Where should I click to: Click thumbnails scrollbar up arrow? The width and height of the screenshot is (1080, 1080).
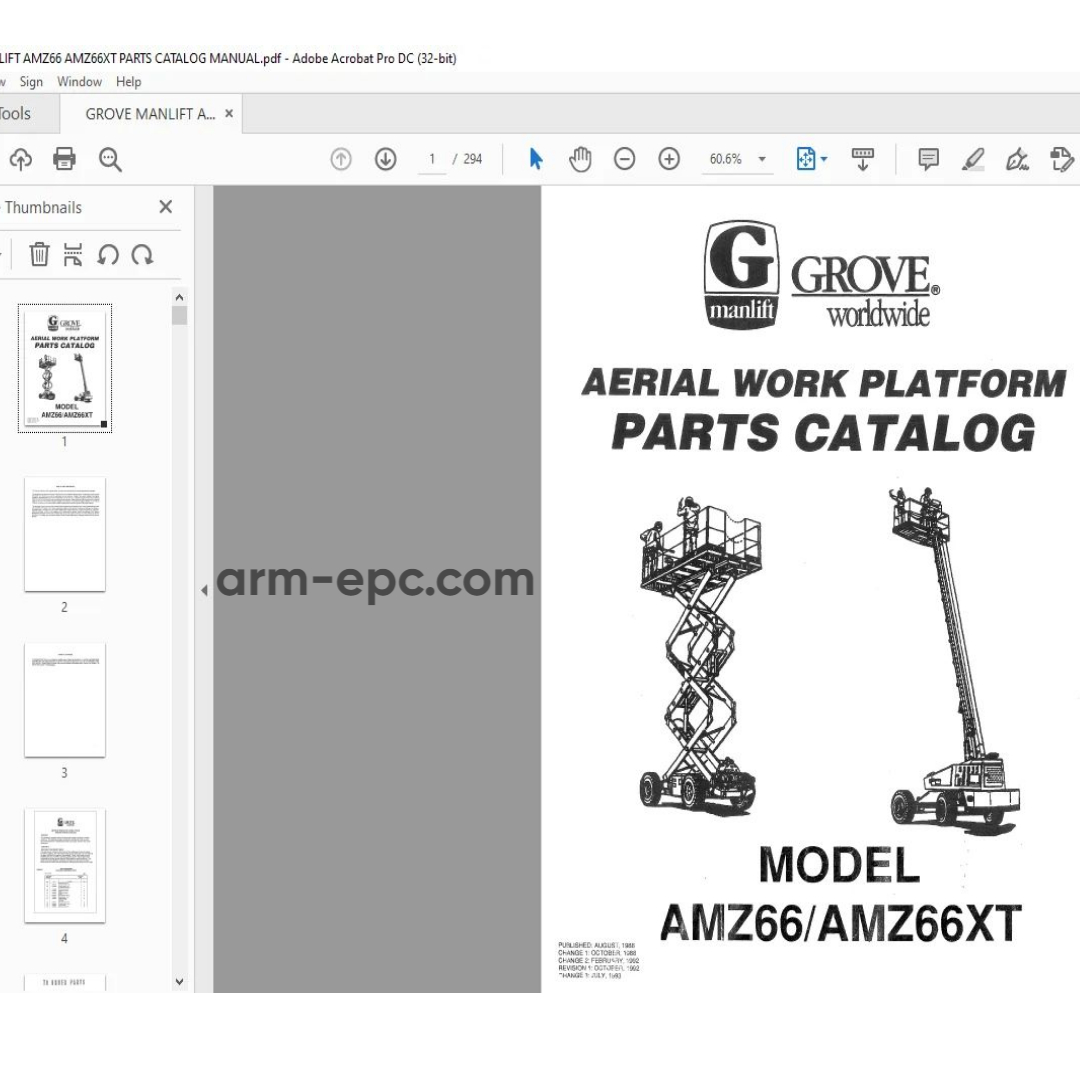tap(180, 298)
